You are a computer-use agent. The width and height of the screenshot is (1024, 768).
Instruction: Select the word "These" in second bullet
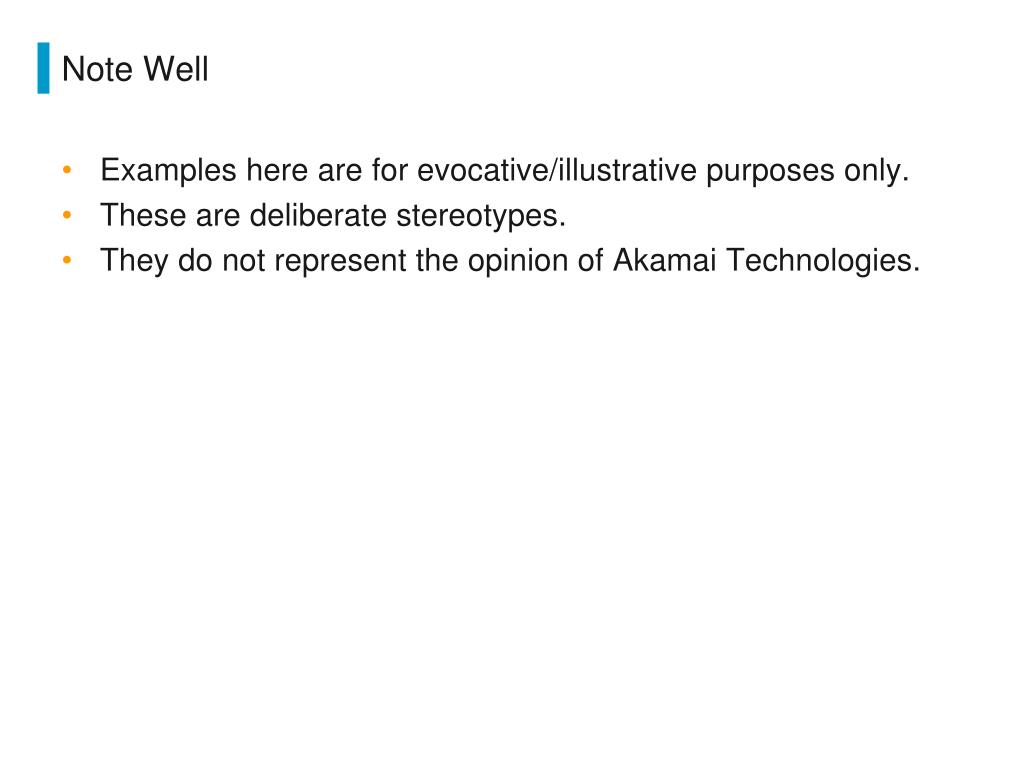[x=143, y=215]
